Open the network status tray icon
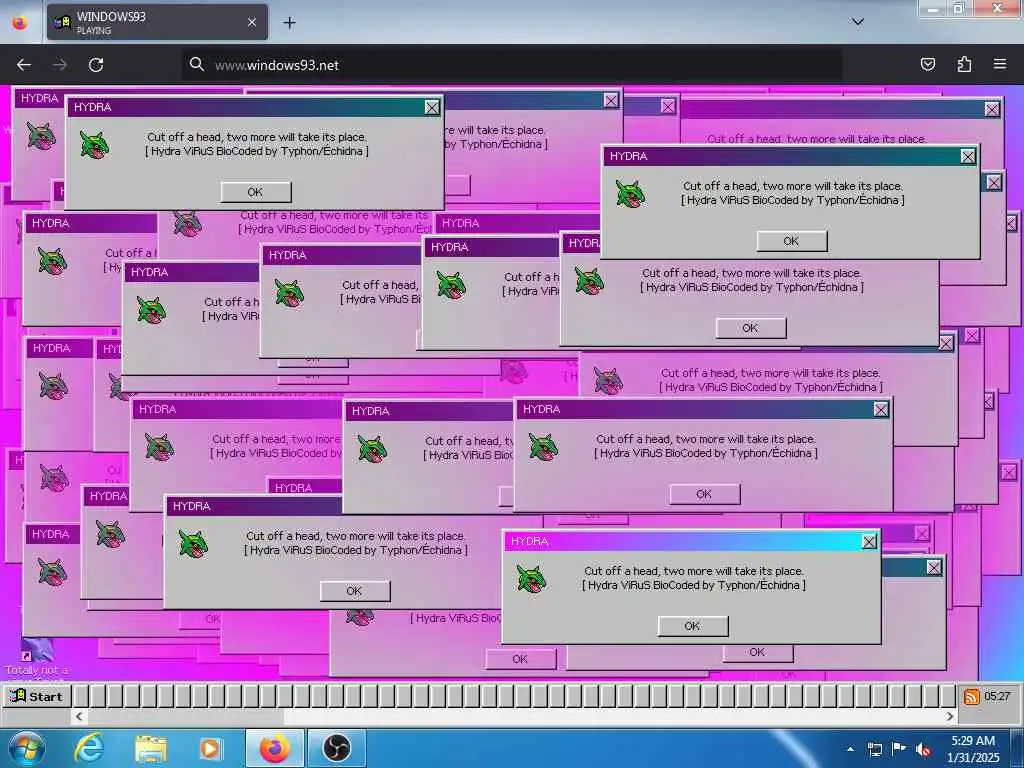The height and width of the screenshot is (768, 1024). click(875, 749)
